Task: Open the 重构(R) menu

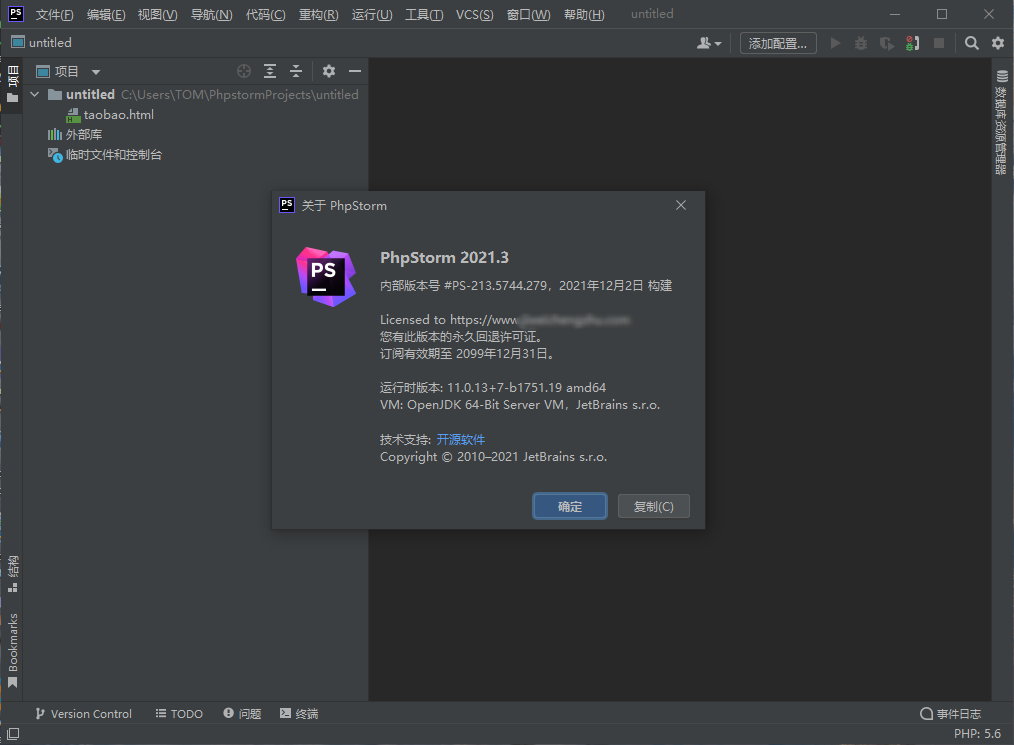Action: point(318,14)
